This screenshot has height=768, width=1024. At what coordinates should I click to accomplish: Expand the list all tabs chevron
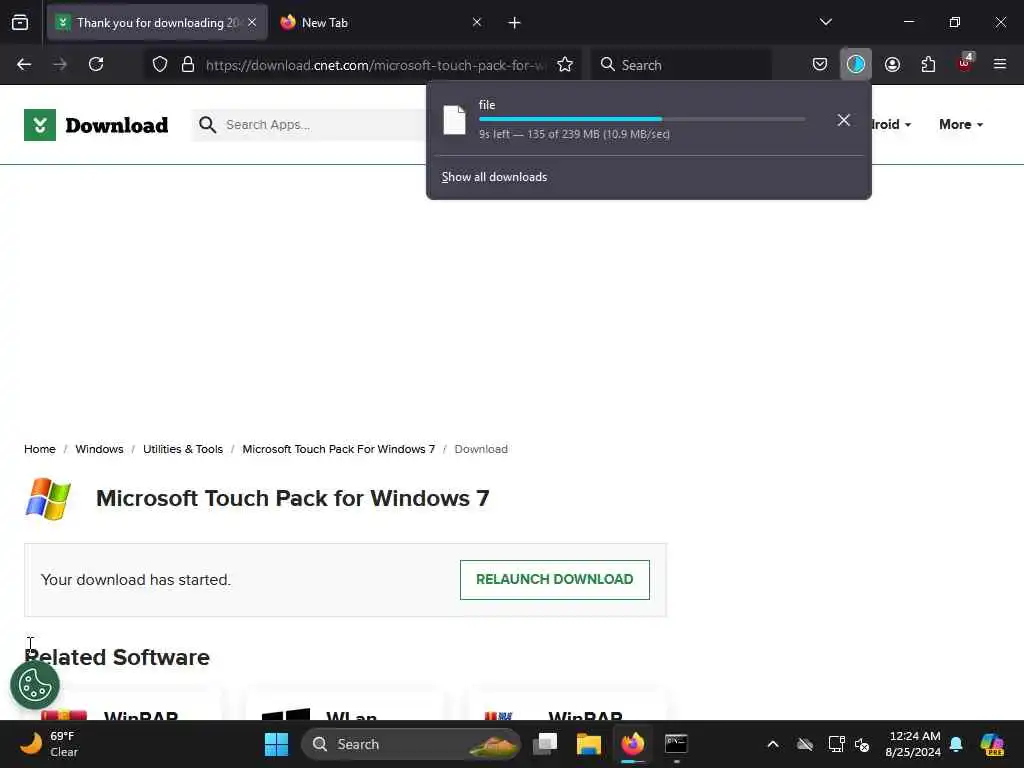(825, 22)
